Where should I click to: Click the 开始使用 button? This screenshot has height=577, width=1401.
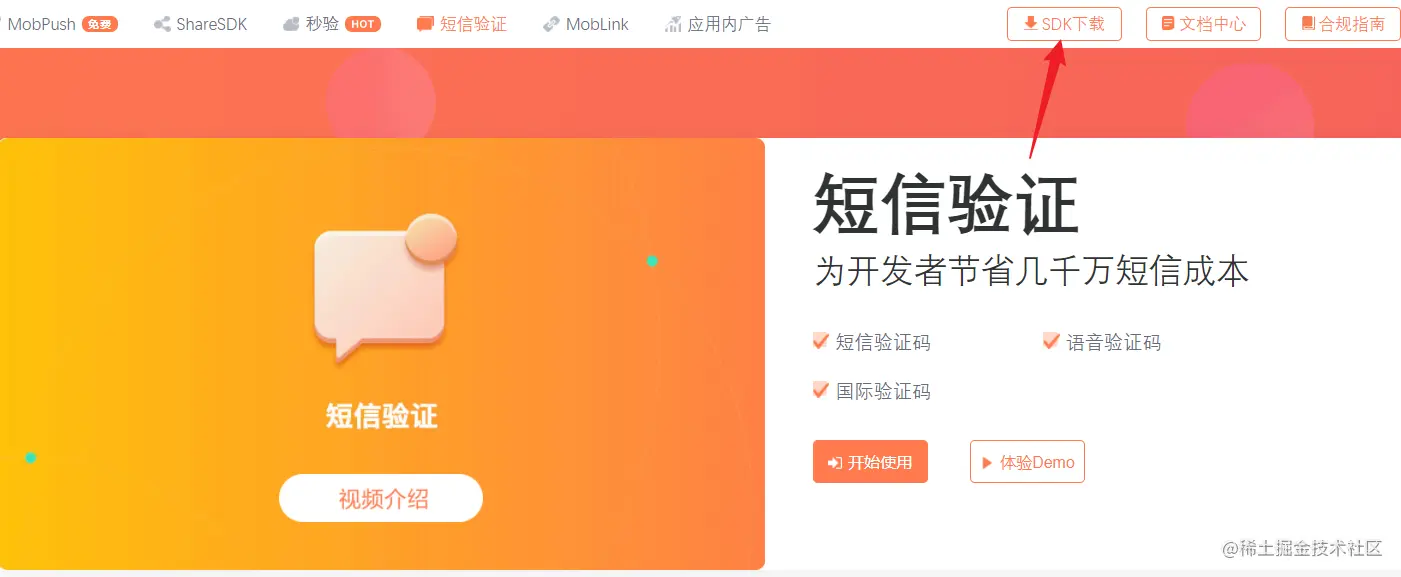870,462
